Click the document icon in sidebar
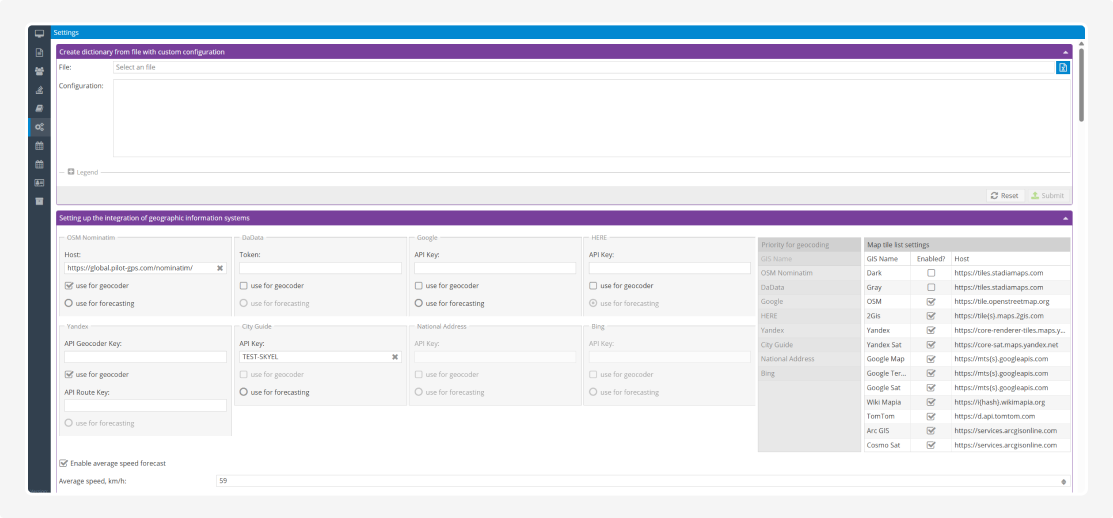 pos(39,52)
